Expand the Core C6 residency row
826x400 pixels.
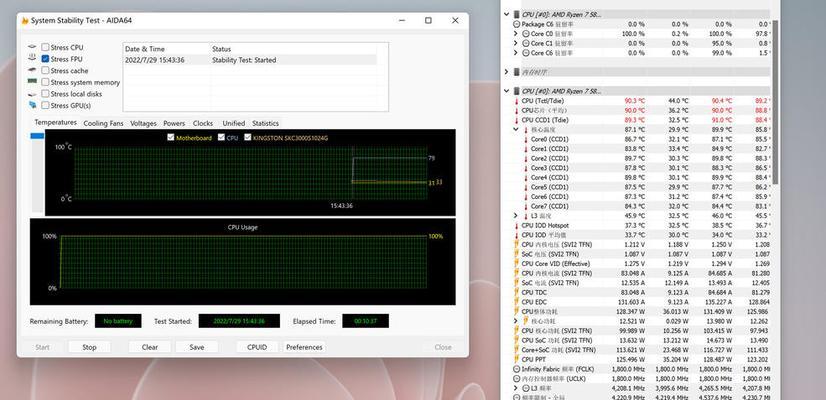pos(516,53)
